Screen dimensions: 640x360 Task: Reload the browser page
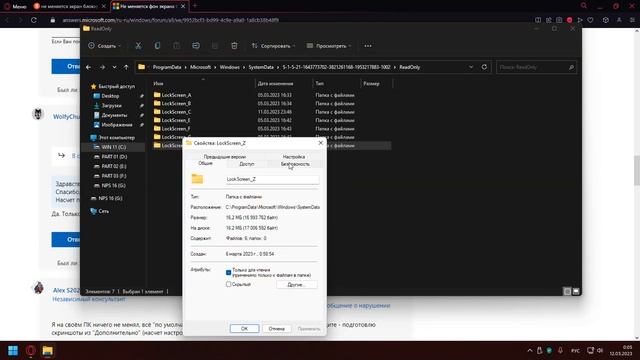click(x=34, y=20)
